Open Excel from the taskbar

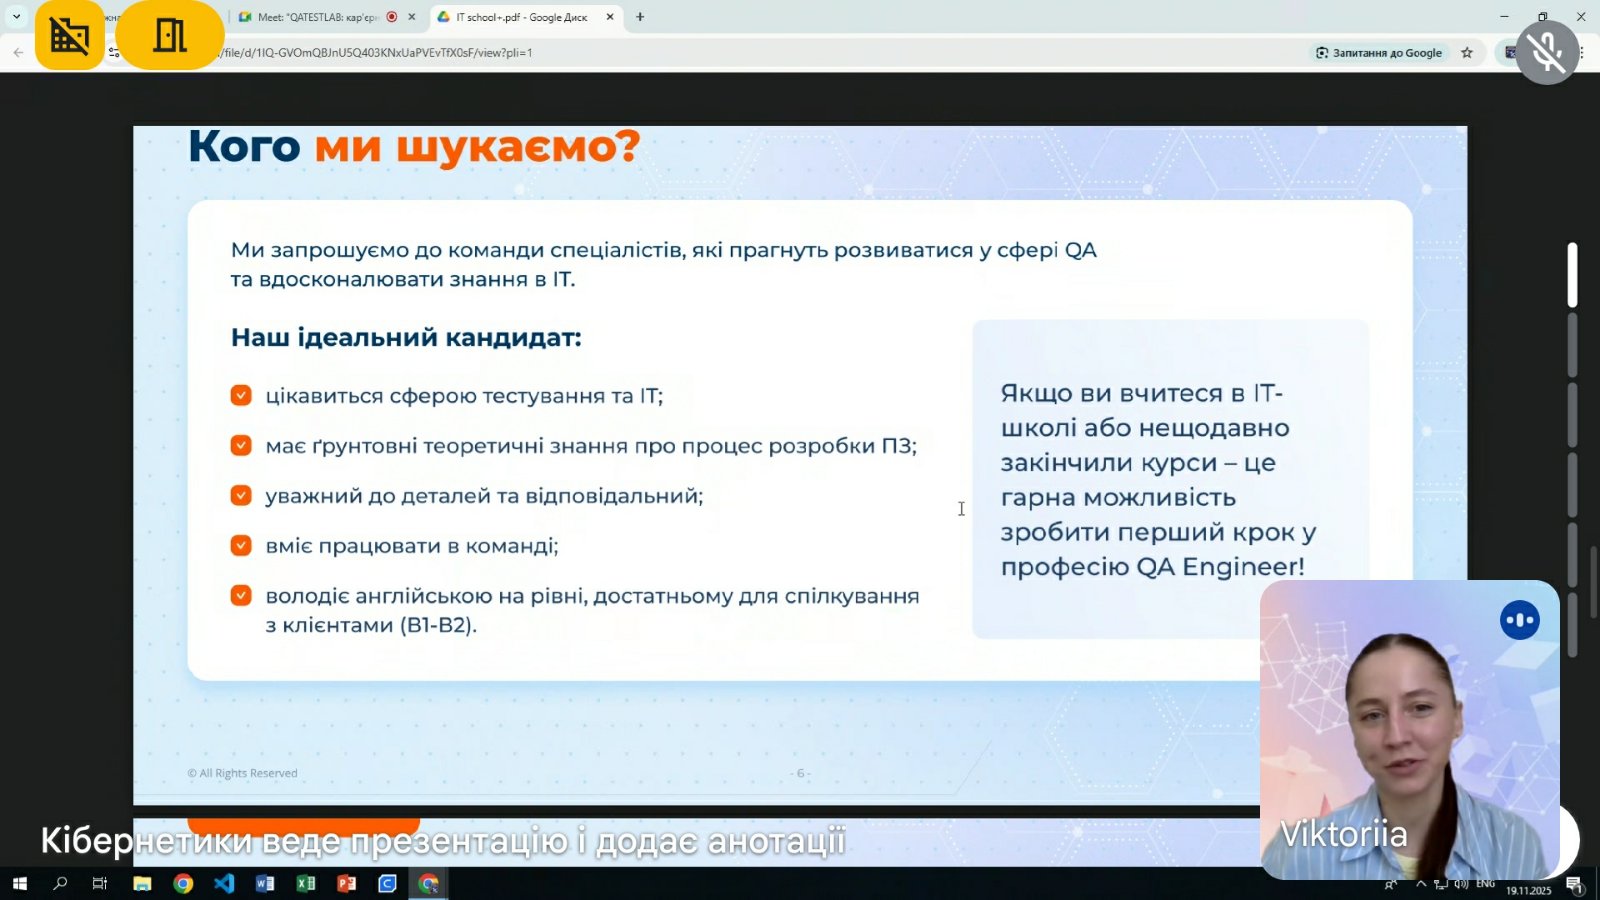306,884
